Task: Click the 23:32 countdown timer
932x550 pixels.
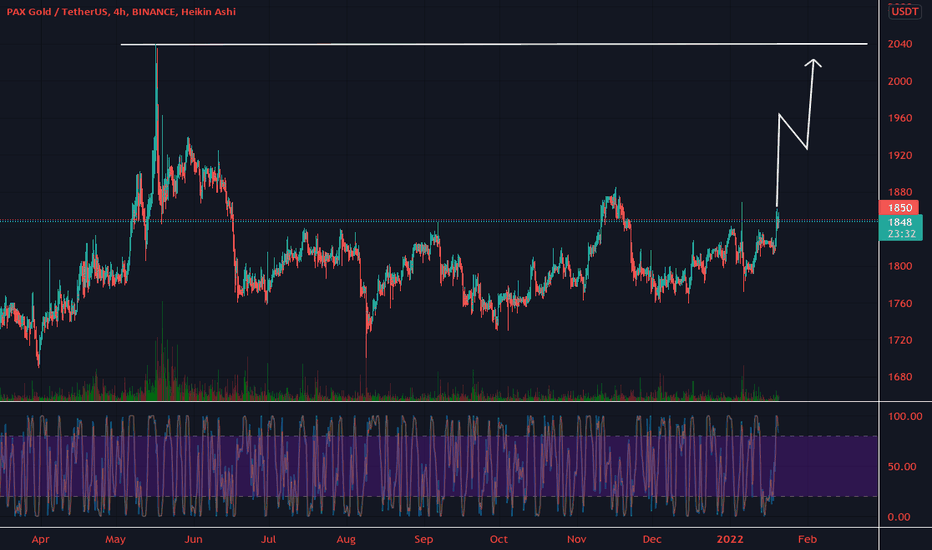Action: 901,234
